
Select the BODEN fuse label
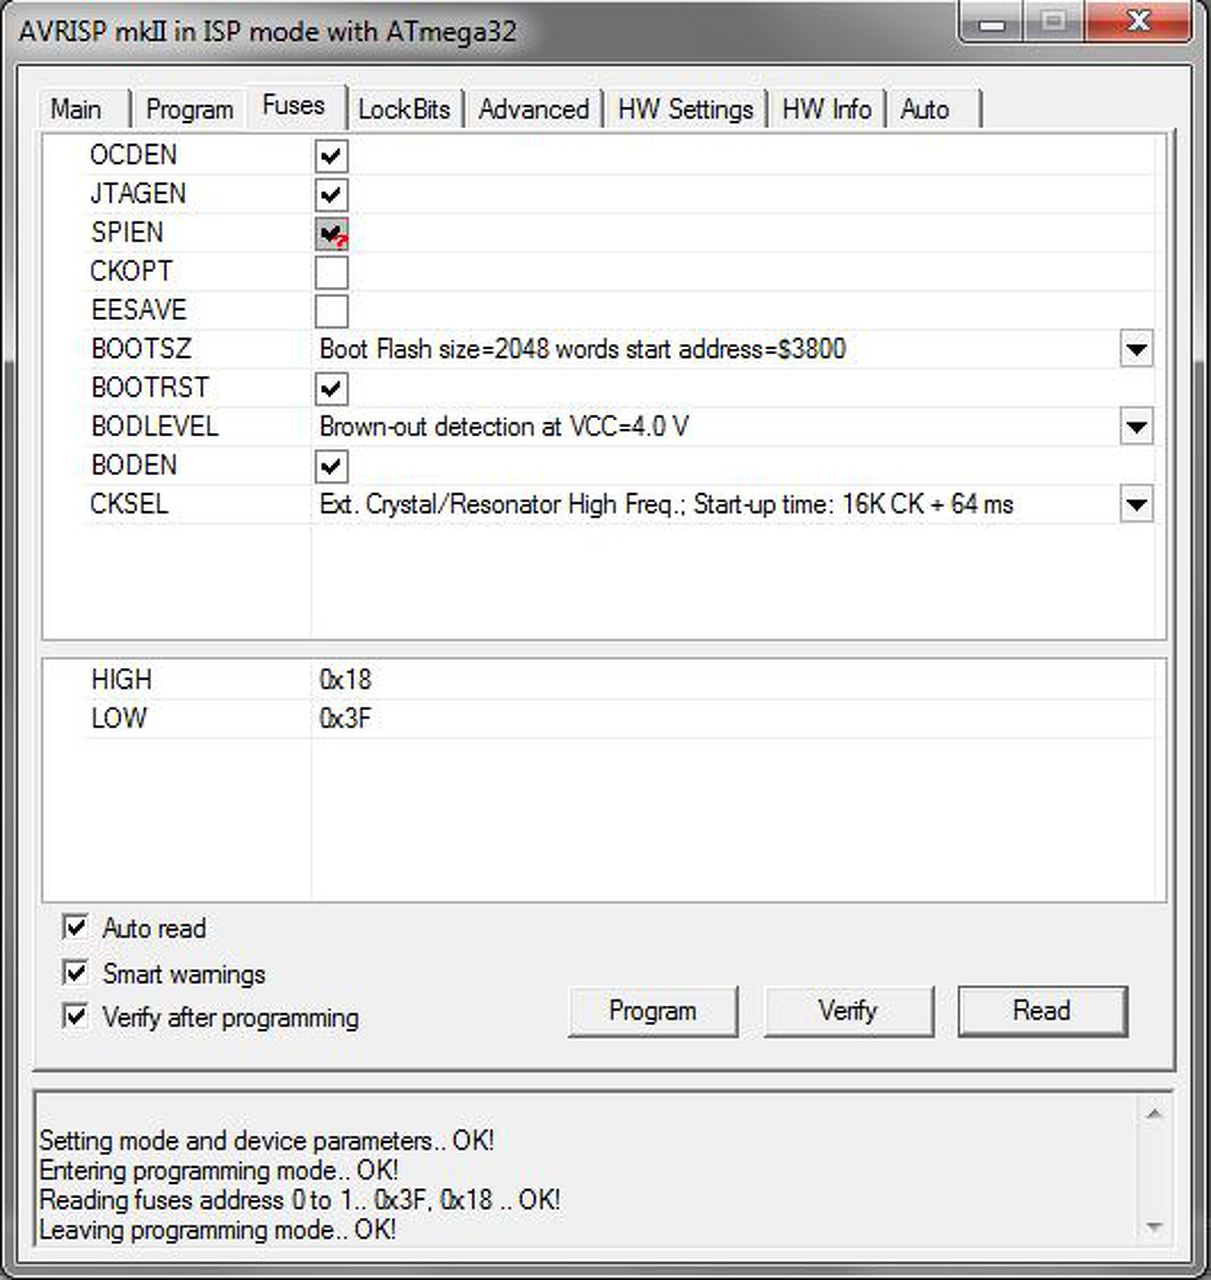tap(134, 465)
